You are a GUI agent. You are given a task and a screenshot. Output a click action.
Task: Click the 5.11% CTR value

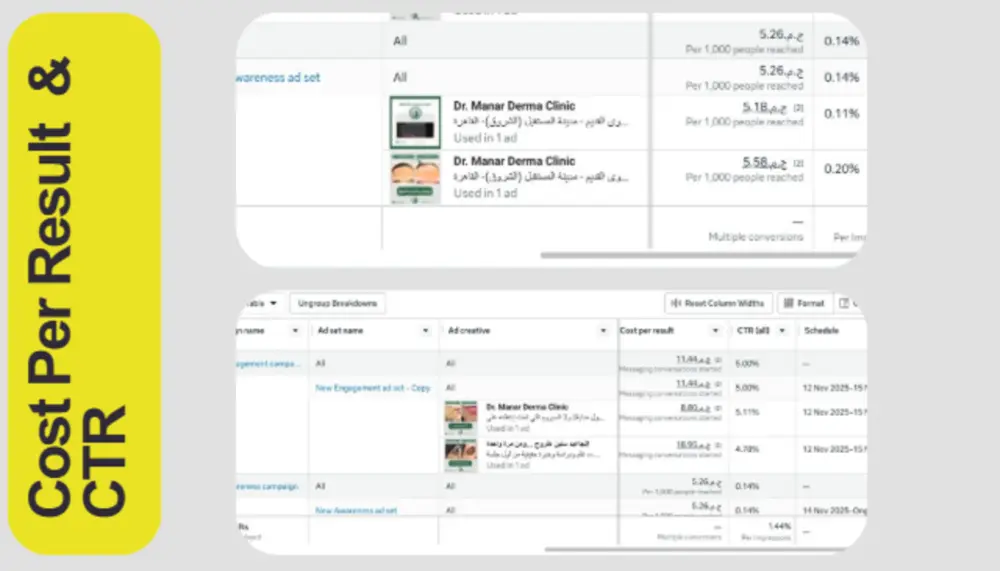click(747, 412)
